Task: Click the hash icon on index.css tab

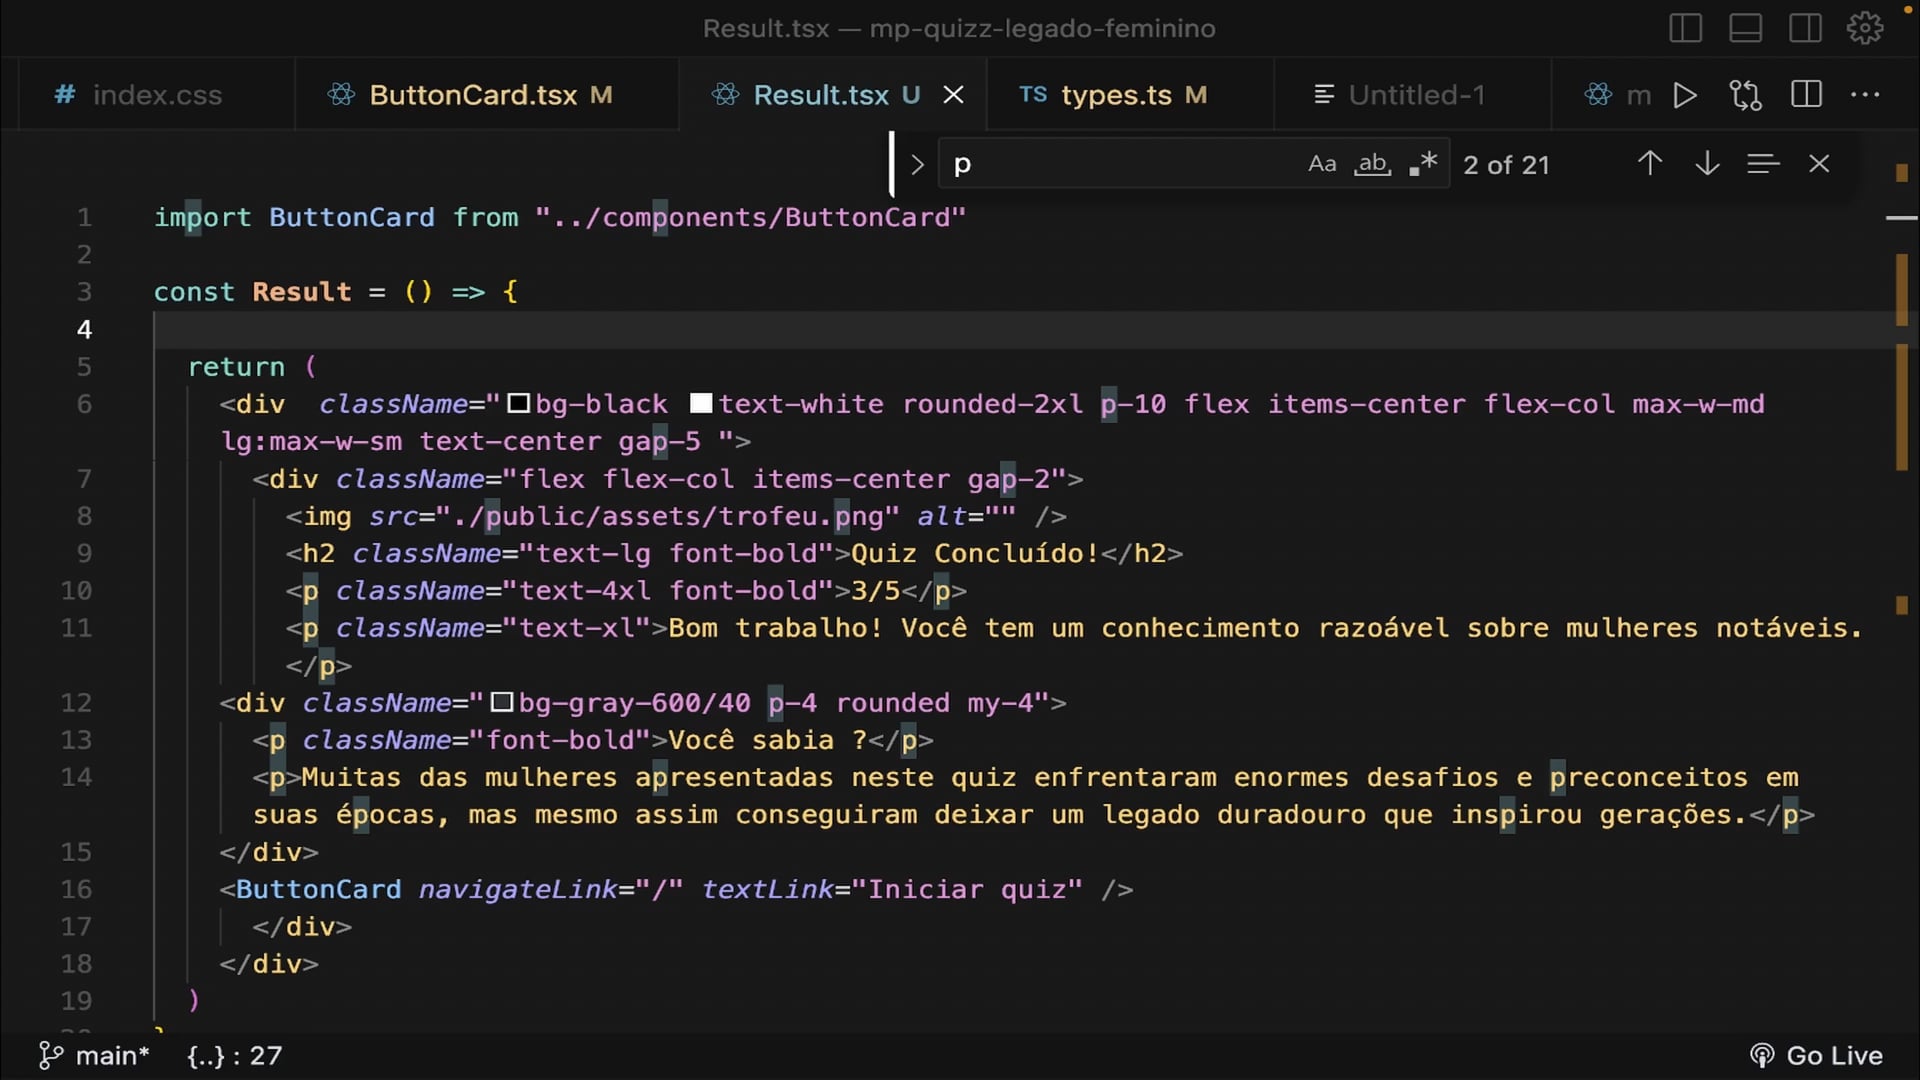Action: (65, 95)
